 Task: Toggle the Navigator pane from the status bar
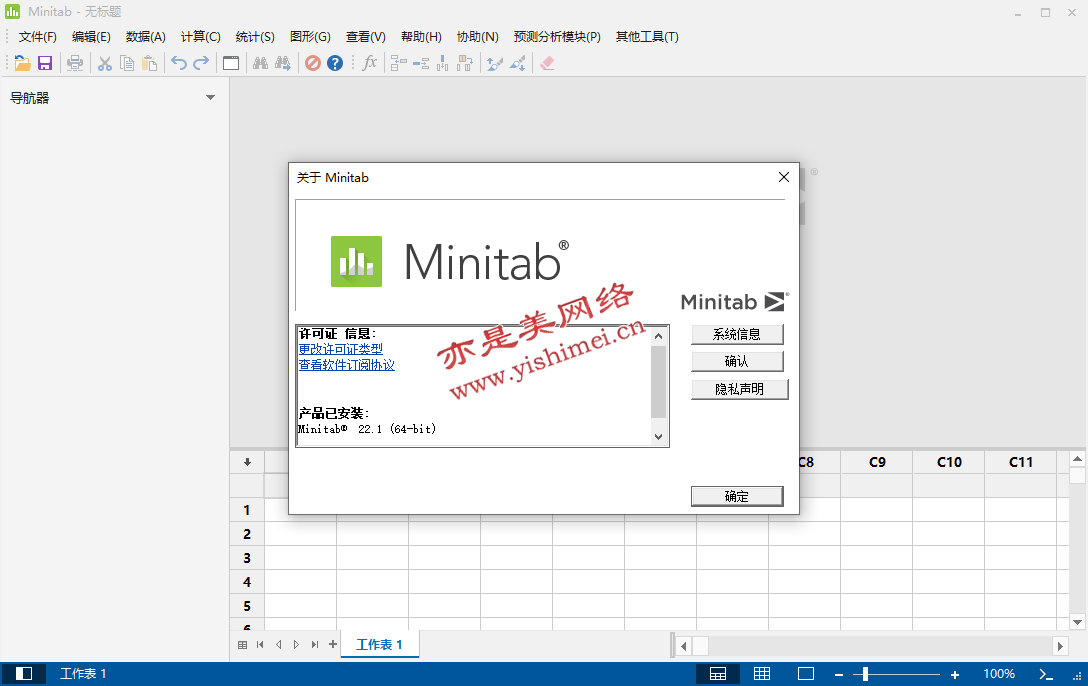24,674
